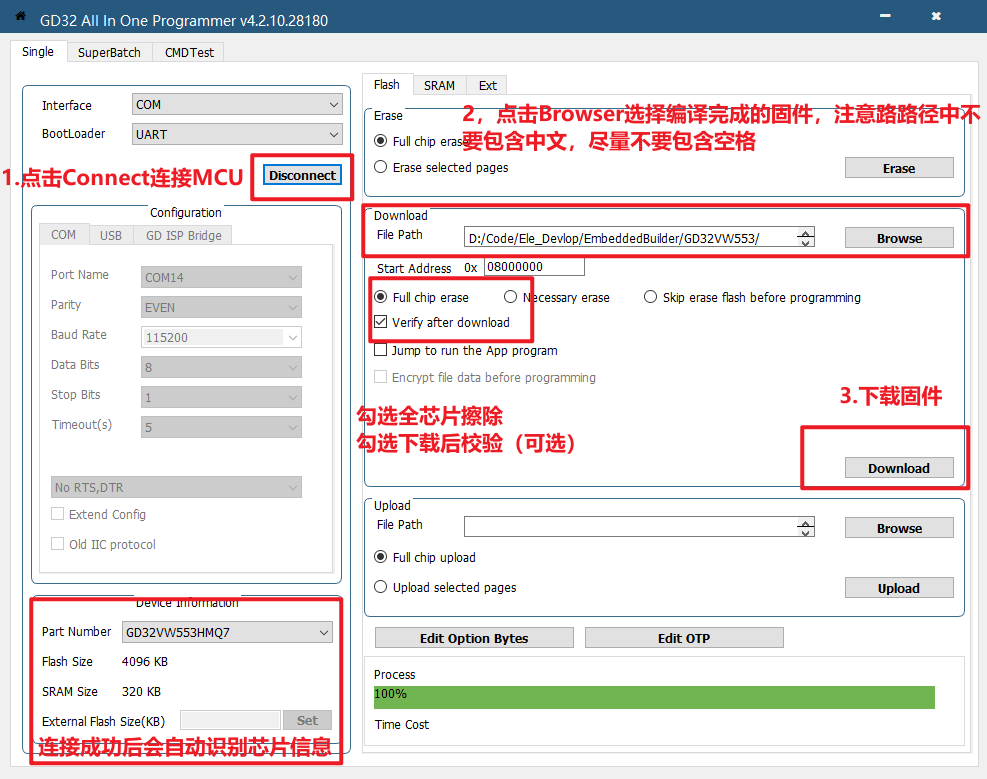Select Erase selected pages radio button
The height and width of the screenshot is (779, 987).
pos(381,167)
